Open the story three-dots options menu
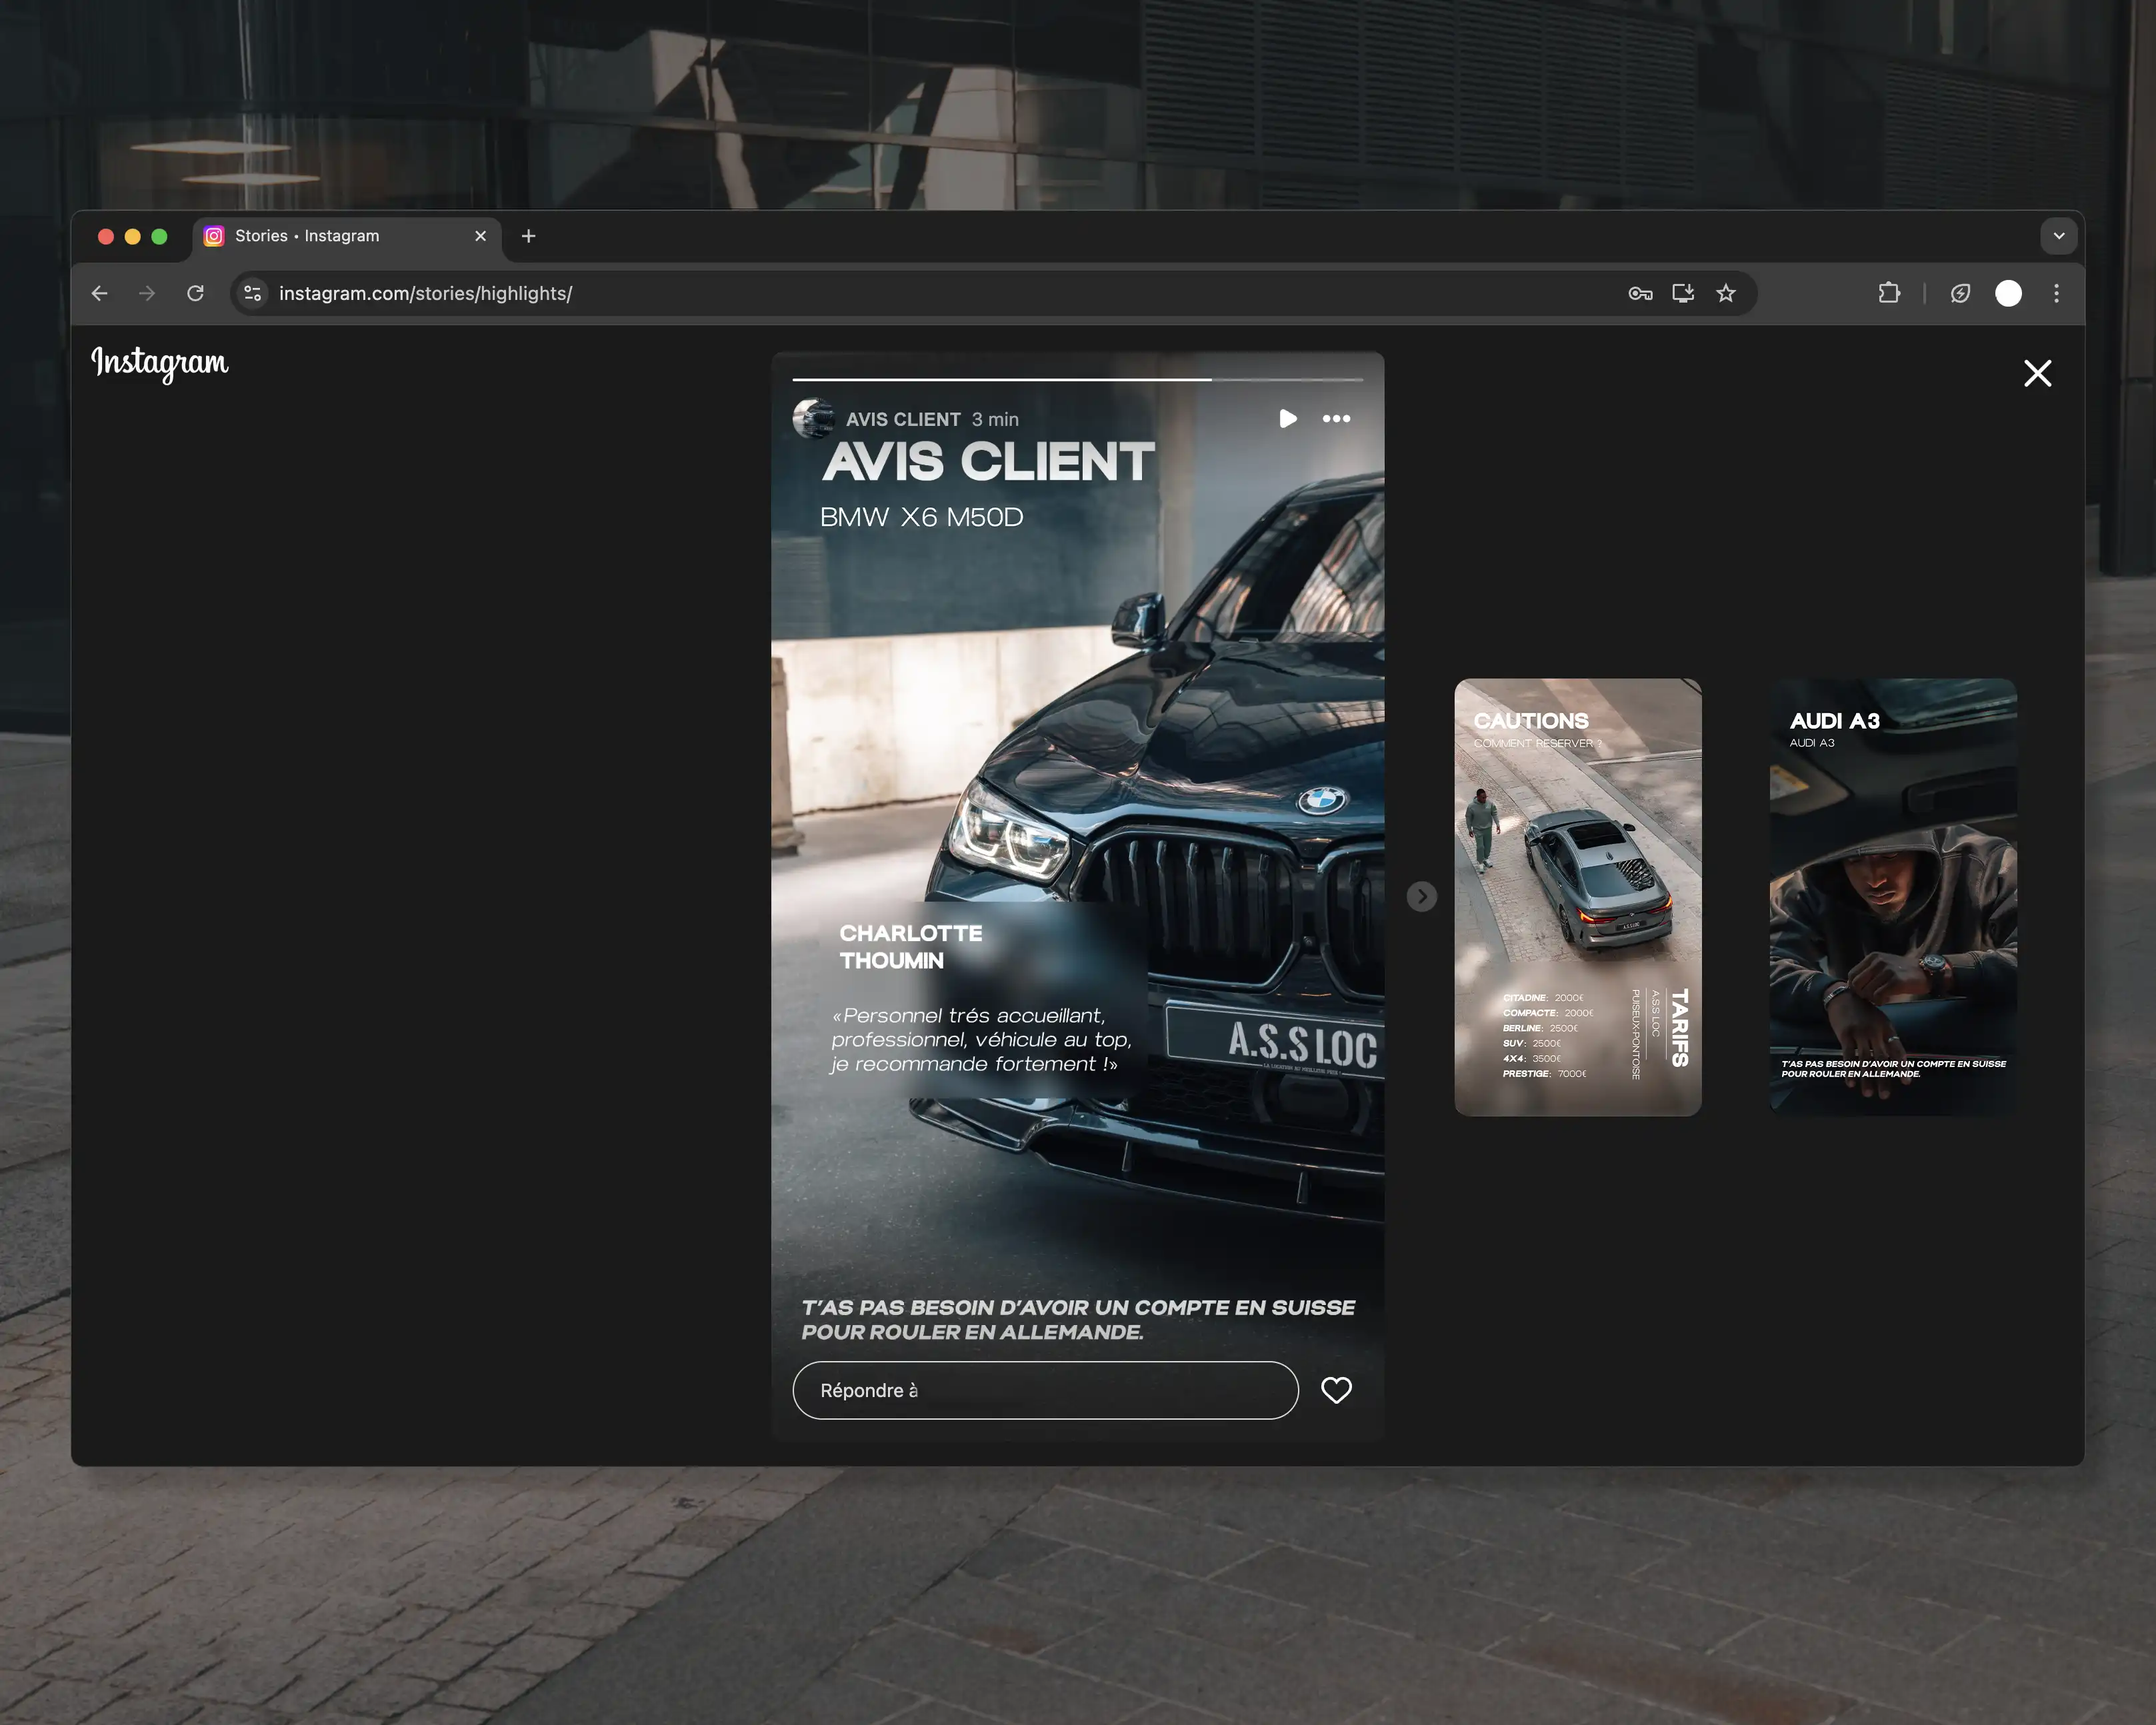2156x1725 pixels. (x=1336, y=419)
